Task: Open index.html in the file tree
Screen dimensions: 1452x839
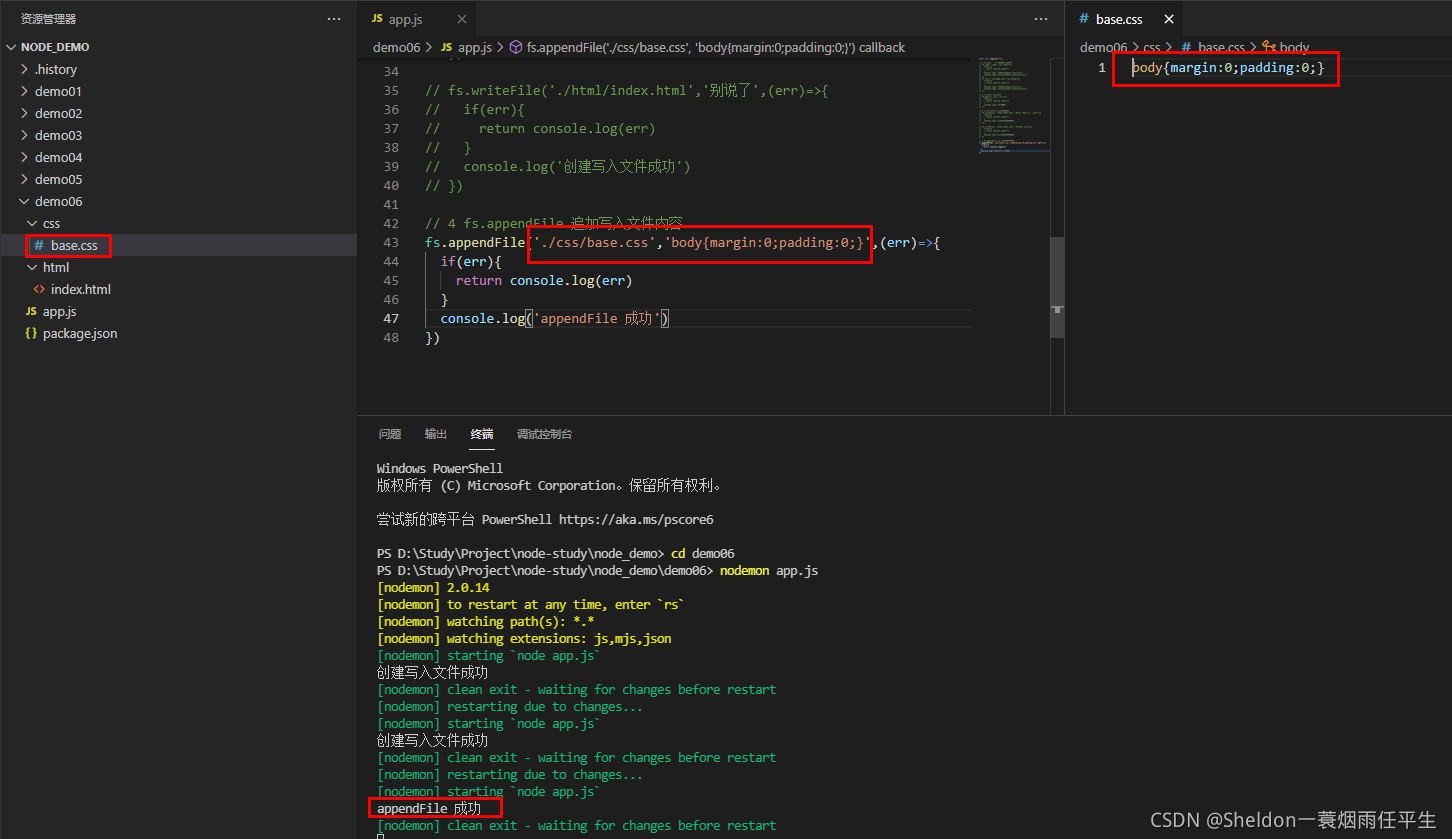Action: coord(178,289)
